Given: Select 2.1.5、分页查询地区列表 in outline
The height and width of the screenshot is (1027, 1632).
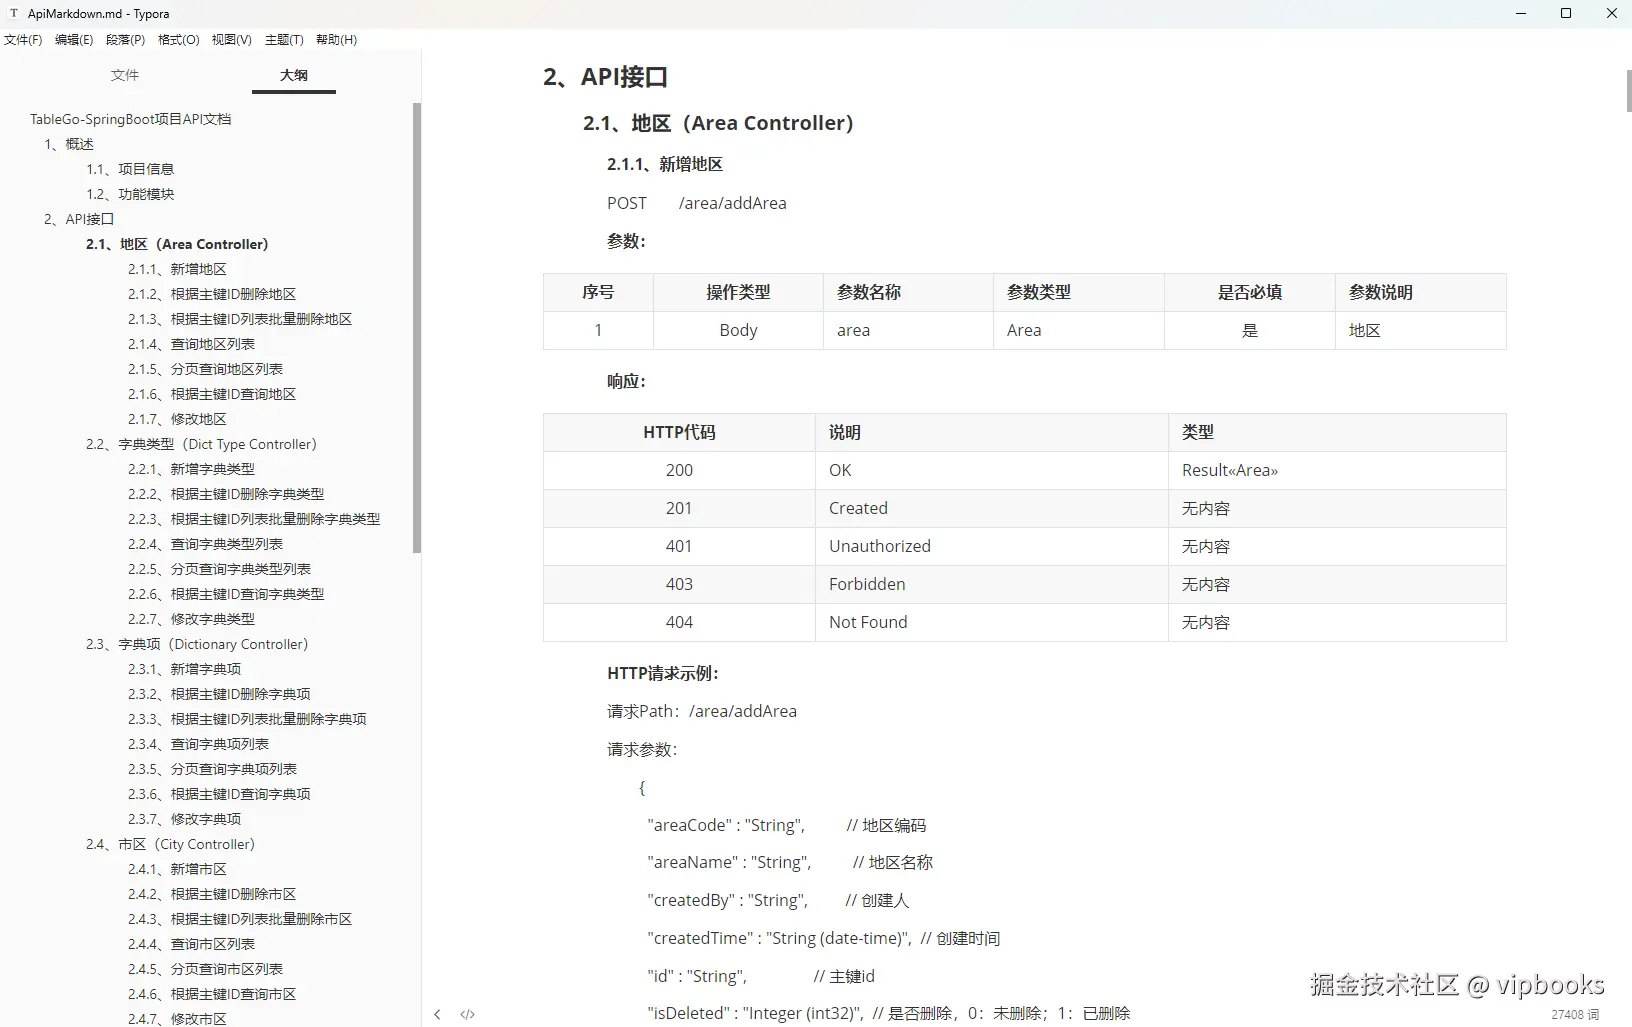Looking at the screenshot, I should click(x=205, y=369).
